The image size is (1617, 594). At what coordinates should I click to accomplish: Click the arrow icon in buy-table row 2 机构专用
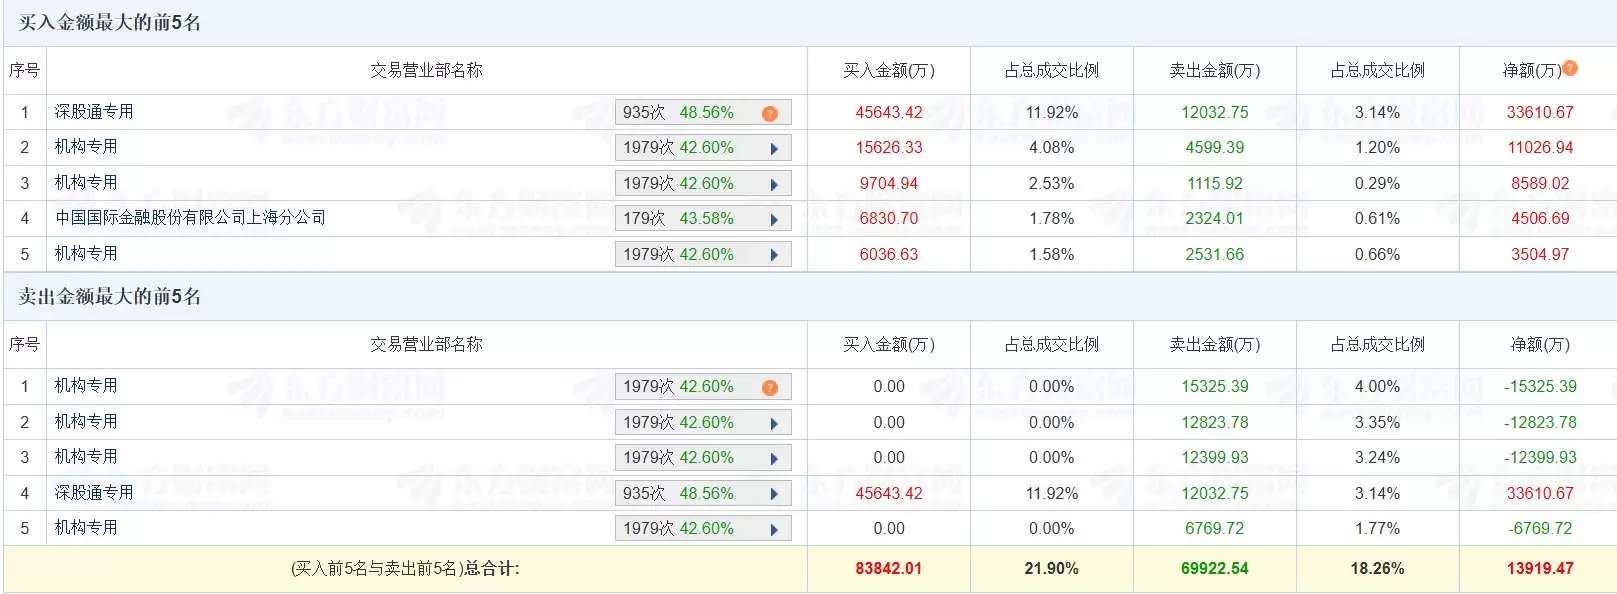click(x=774, y=149)
